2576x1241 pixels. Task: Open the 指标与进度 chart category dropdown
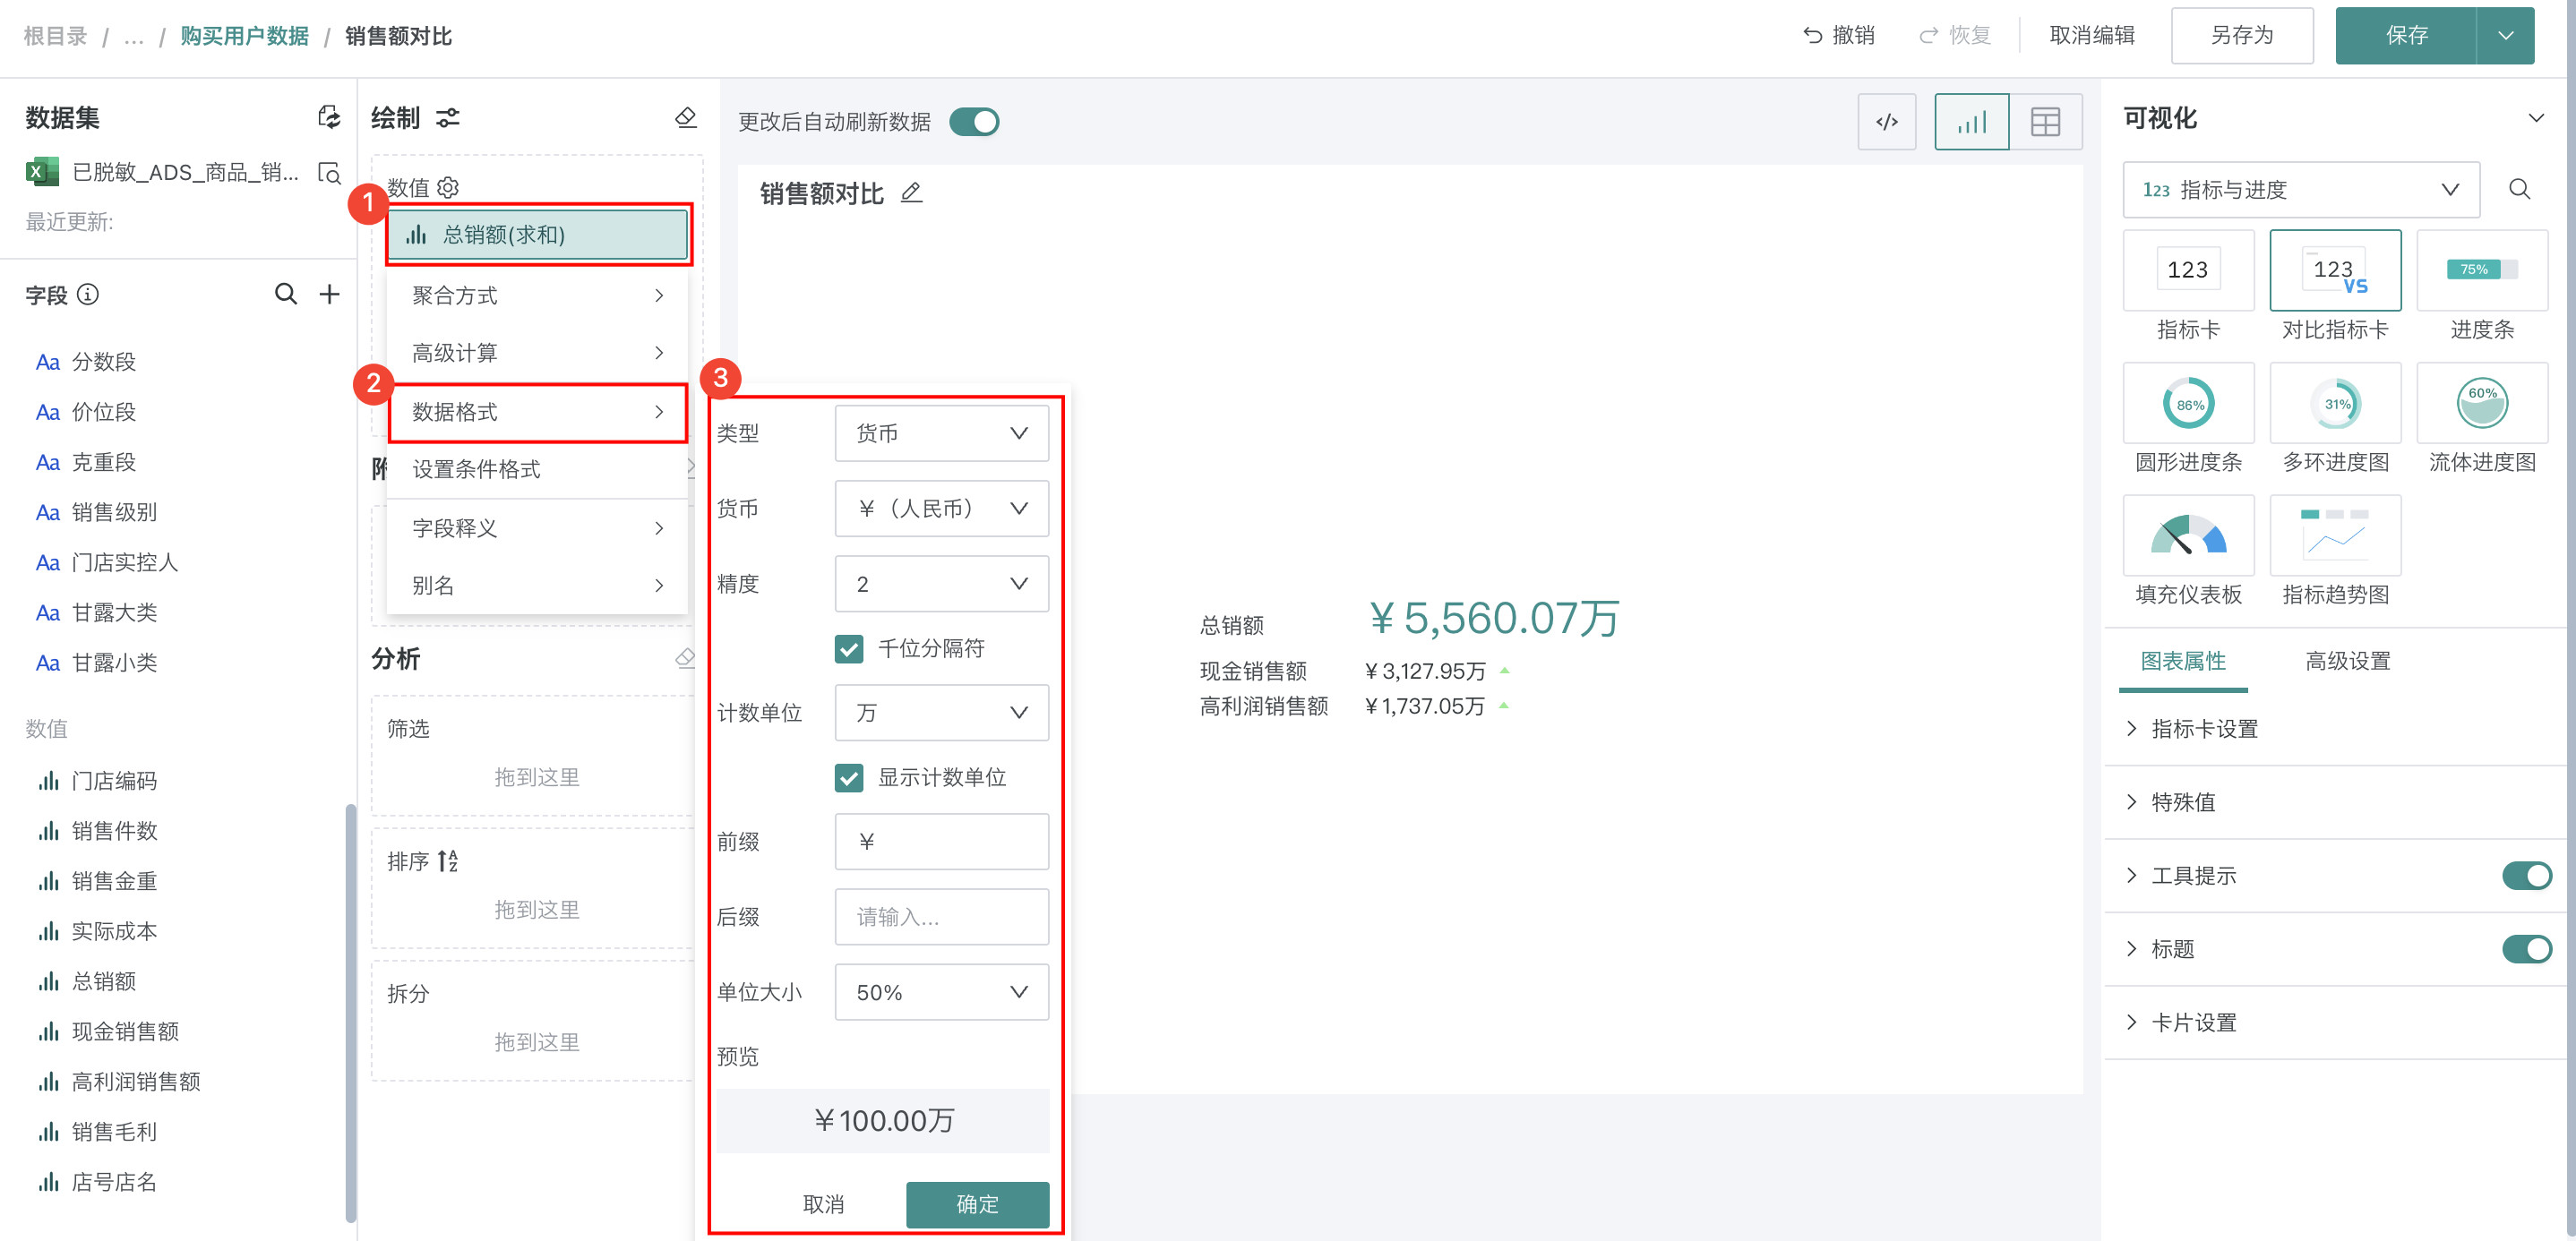pos(2300,190)
